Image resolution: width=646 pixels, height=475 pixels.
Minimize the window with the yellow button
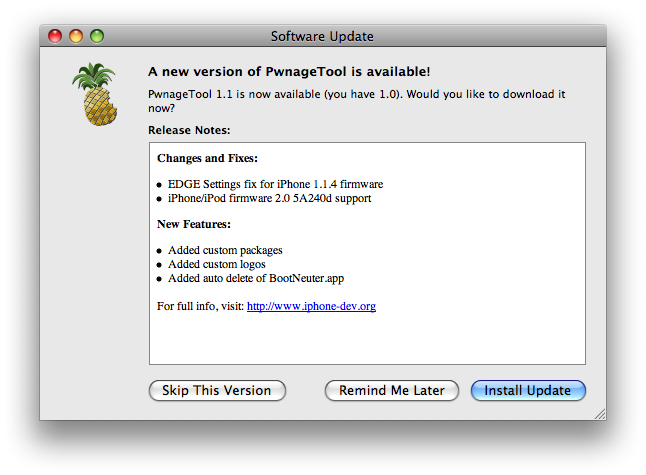(x=76, y=37)
